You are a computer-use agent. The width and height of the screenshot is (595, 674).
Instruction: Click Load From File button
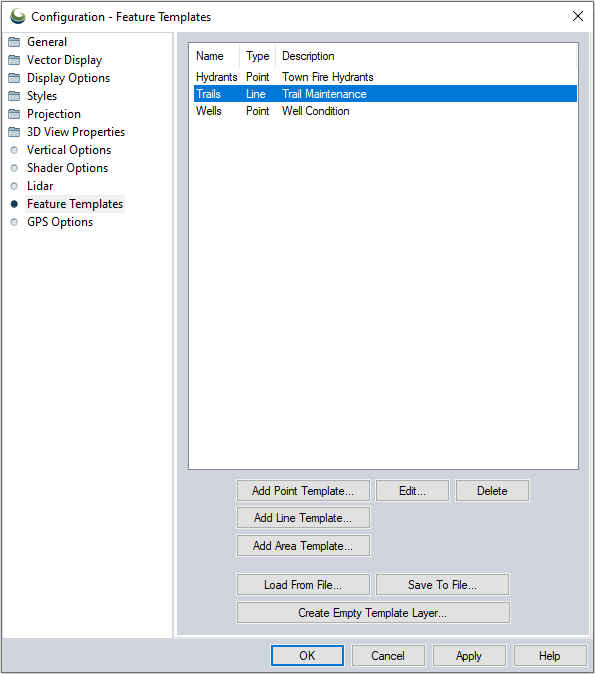coord(303,585)
